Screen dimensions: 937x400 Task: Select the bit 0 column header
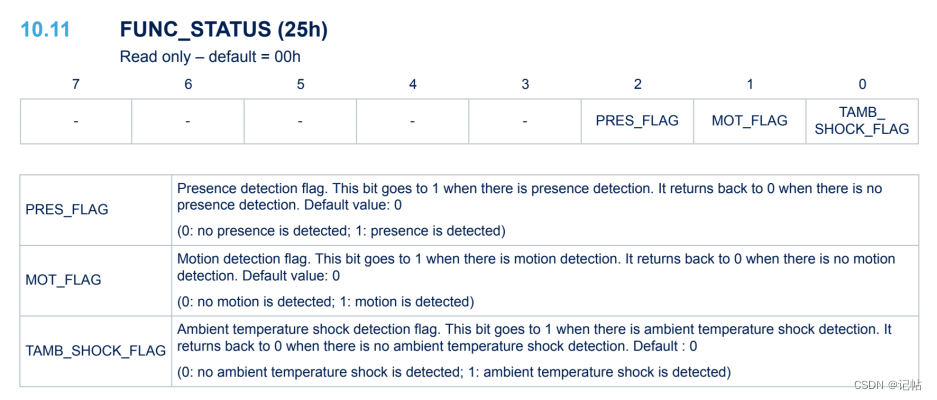pos(862,85)
